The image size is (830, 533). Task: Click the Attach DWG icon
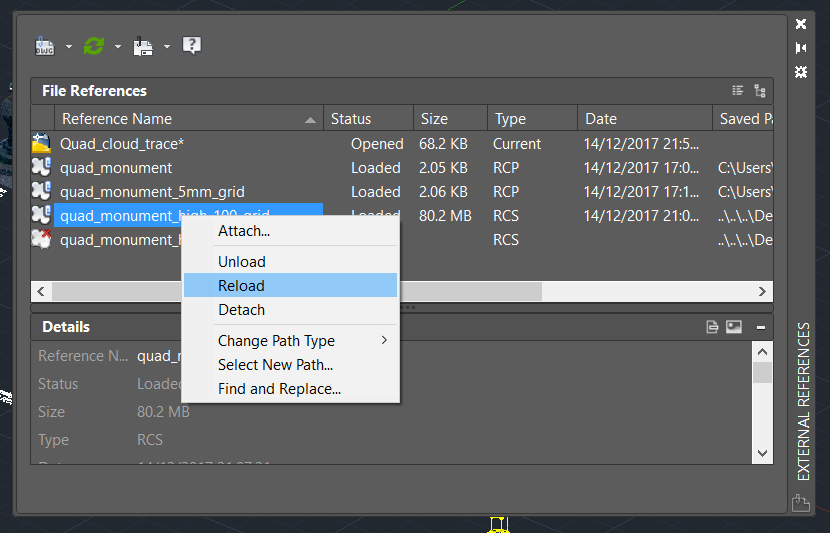[44, 46]
